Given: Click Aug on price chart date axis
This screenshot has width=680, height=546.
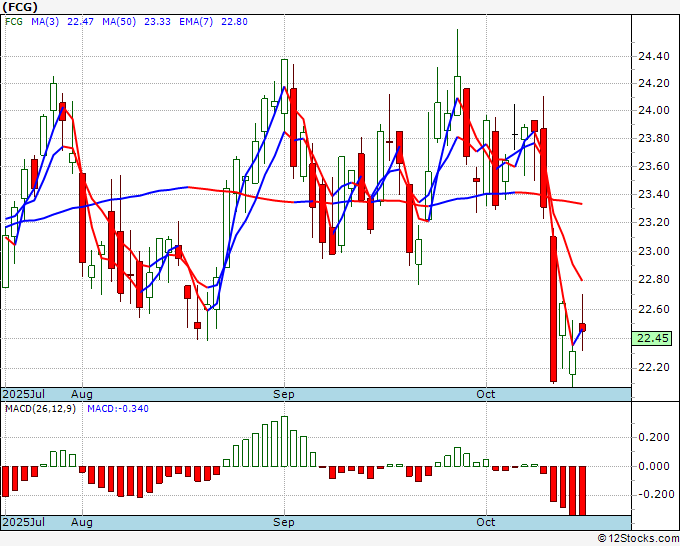Looking at the screenshot, I should [x=82, y=394].
